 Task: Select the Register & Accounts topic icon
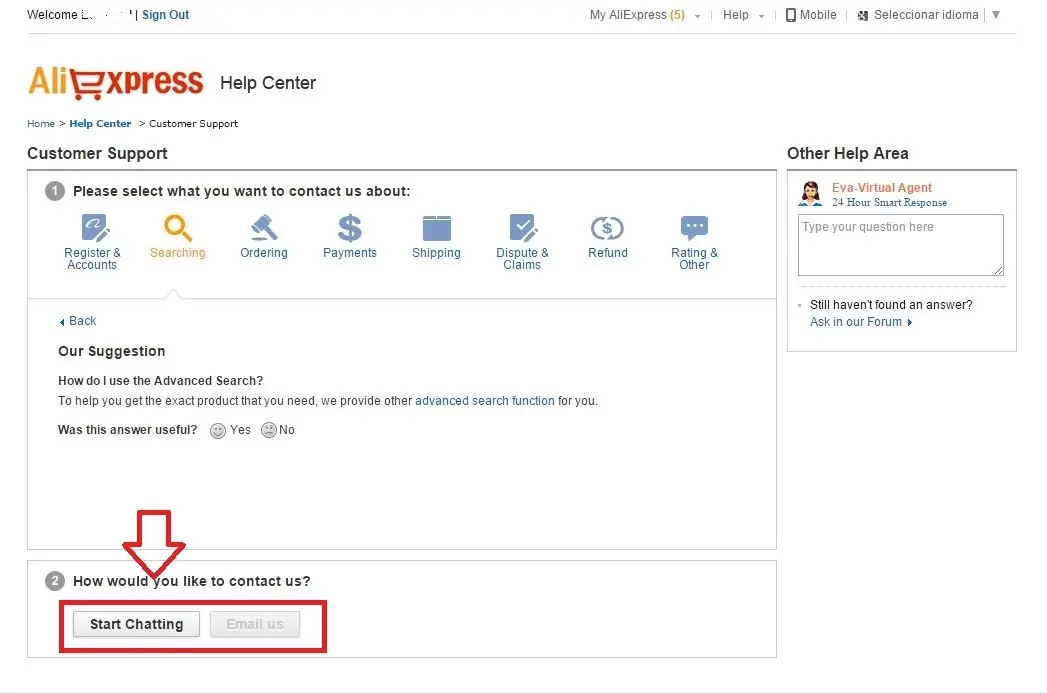[95, 228]
